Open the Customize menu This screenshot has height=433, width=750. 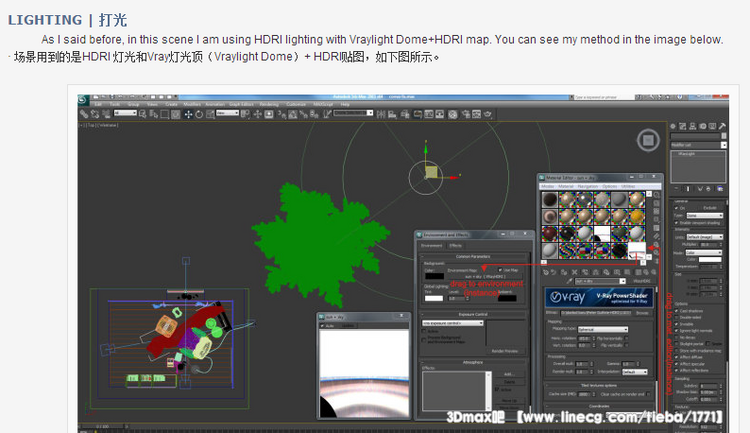(296, 104)
